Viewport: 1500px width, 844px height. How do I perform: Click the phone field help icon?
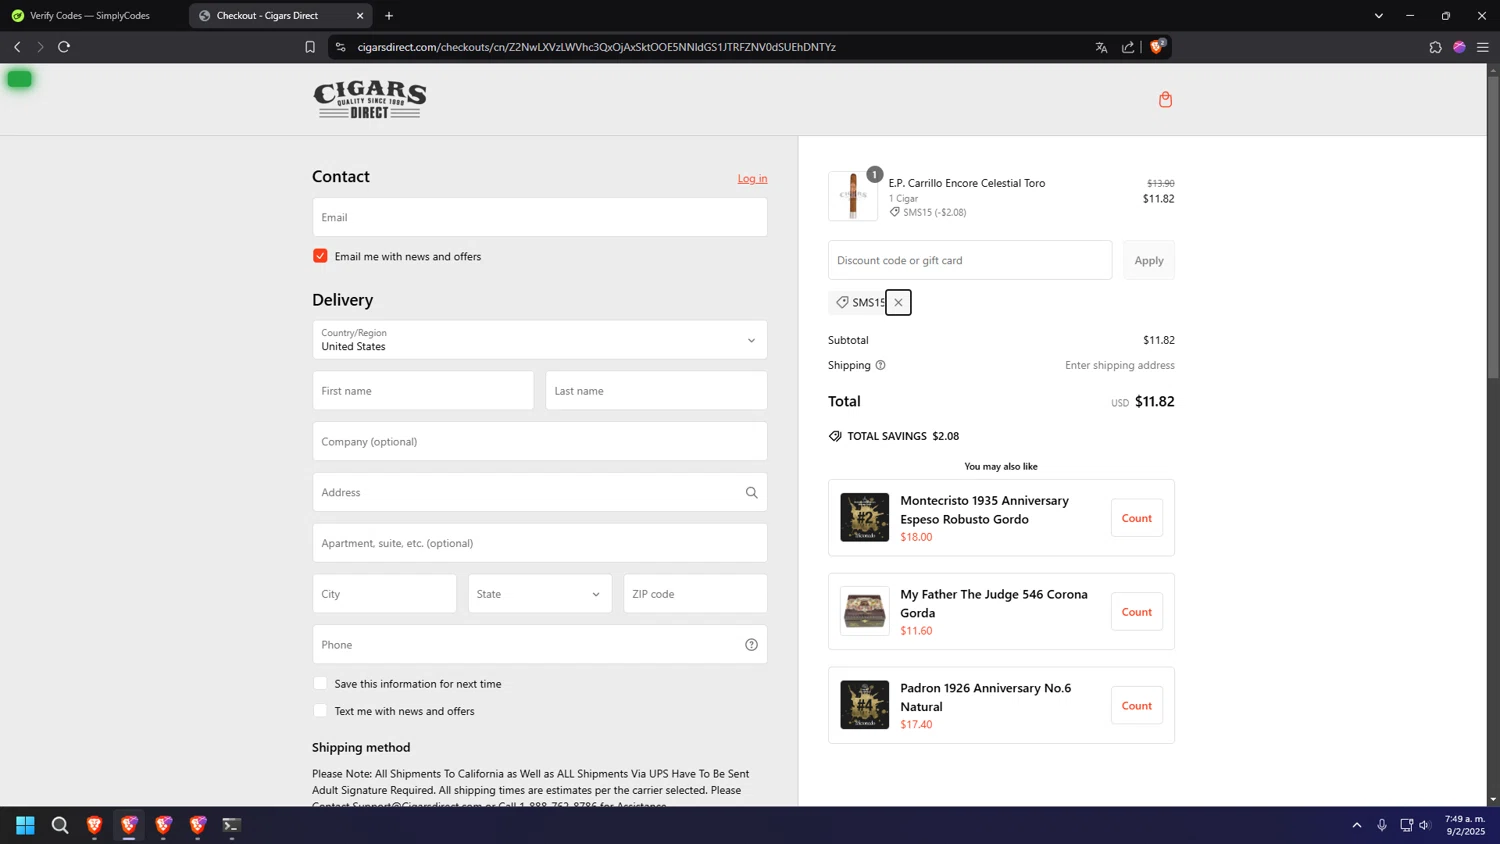[x=751, y=645]
